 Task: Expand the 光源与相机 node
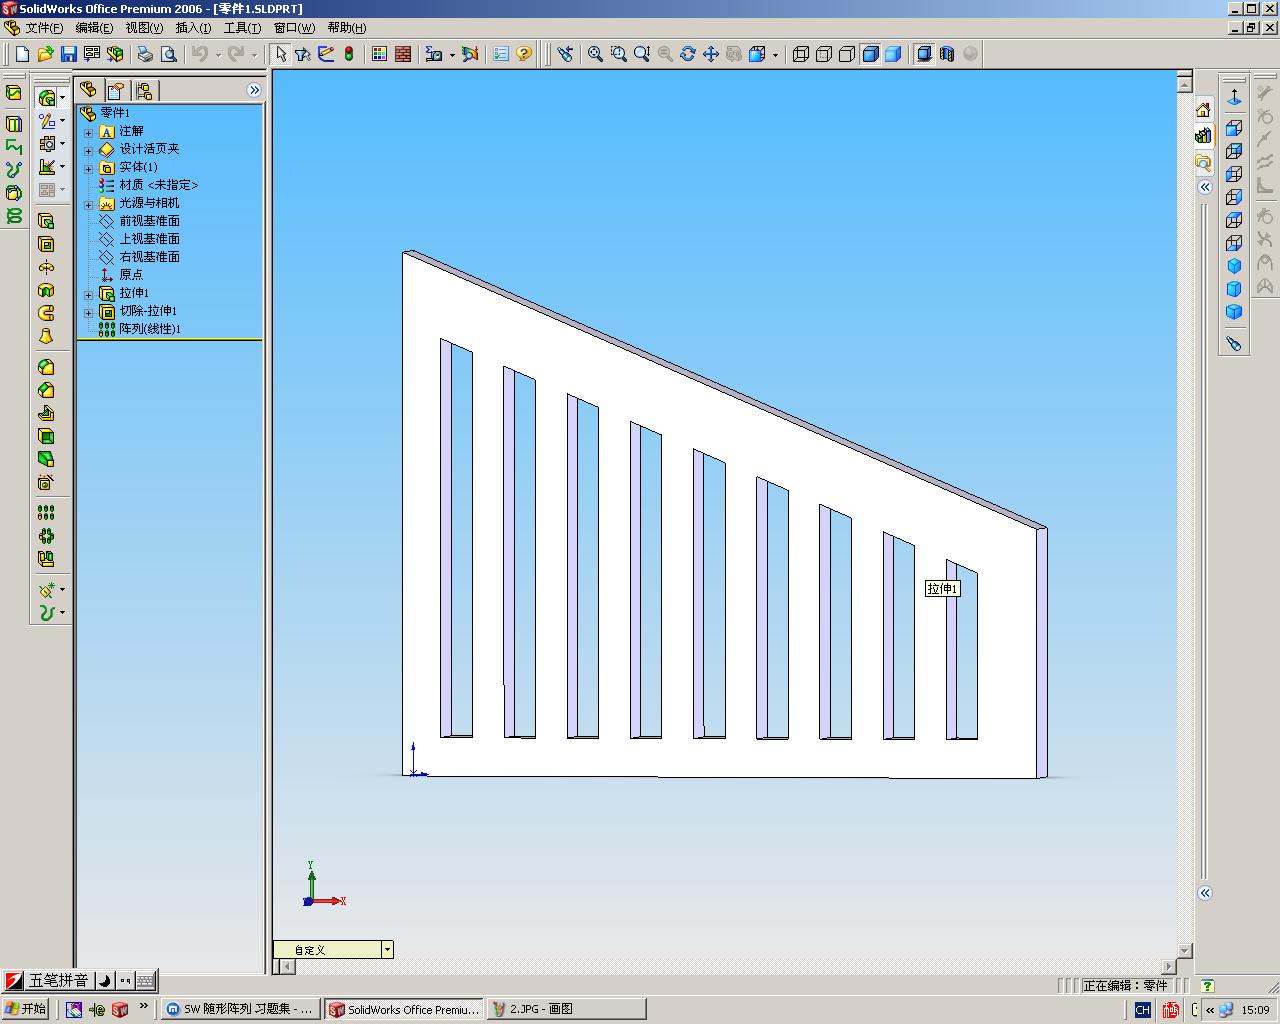88,204
